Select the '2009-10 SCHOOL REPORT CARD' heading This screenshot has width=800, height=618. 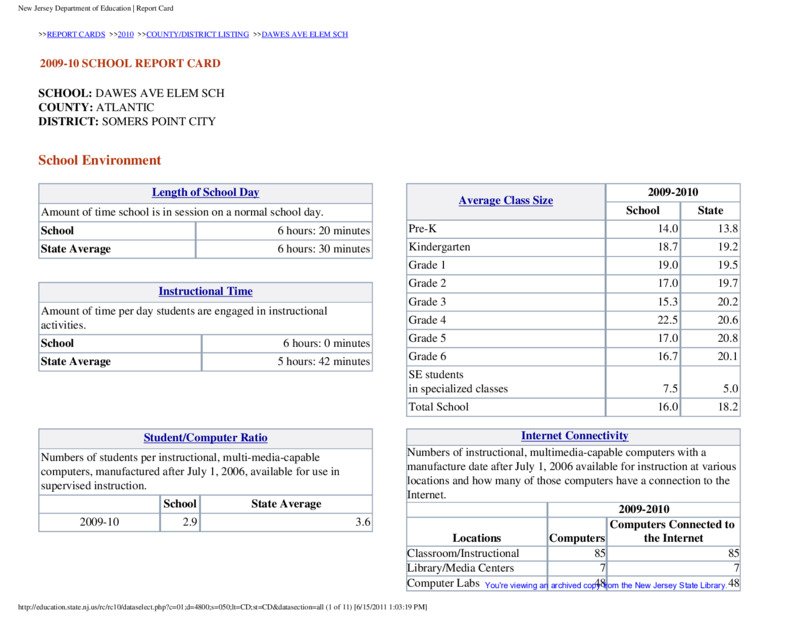click(130, 63)
